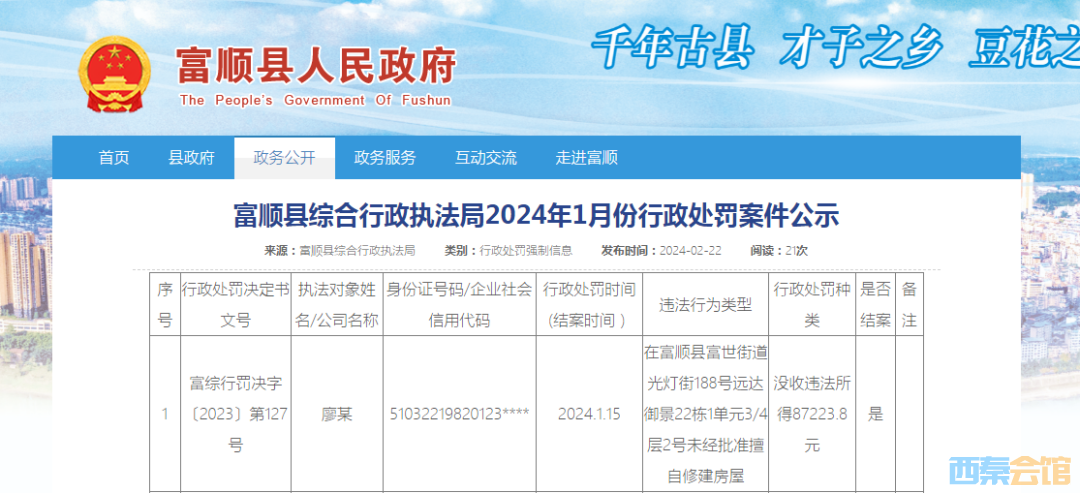1080x493 pixels.
Task: Select the 没收违法所得87223.8元 cell
Action: click(812, 414)
